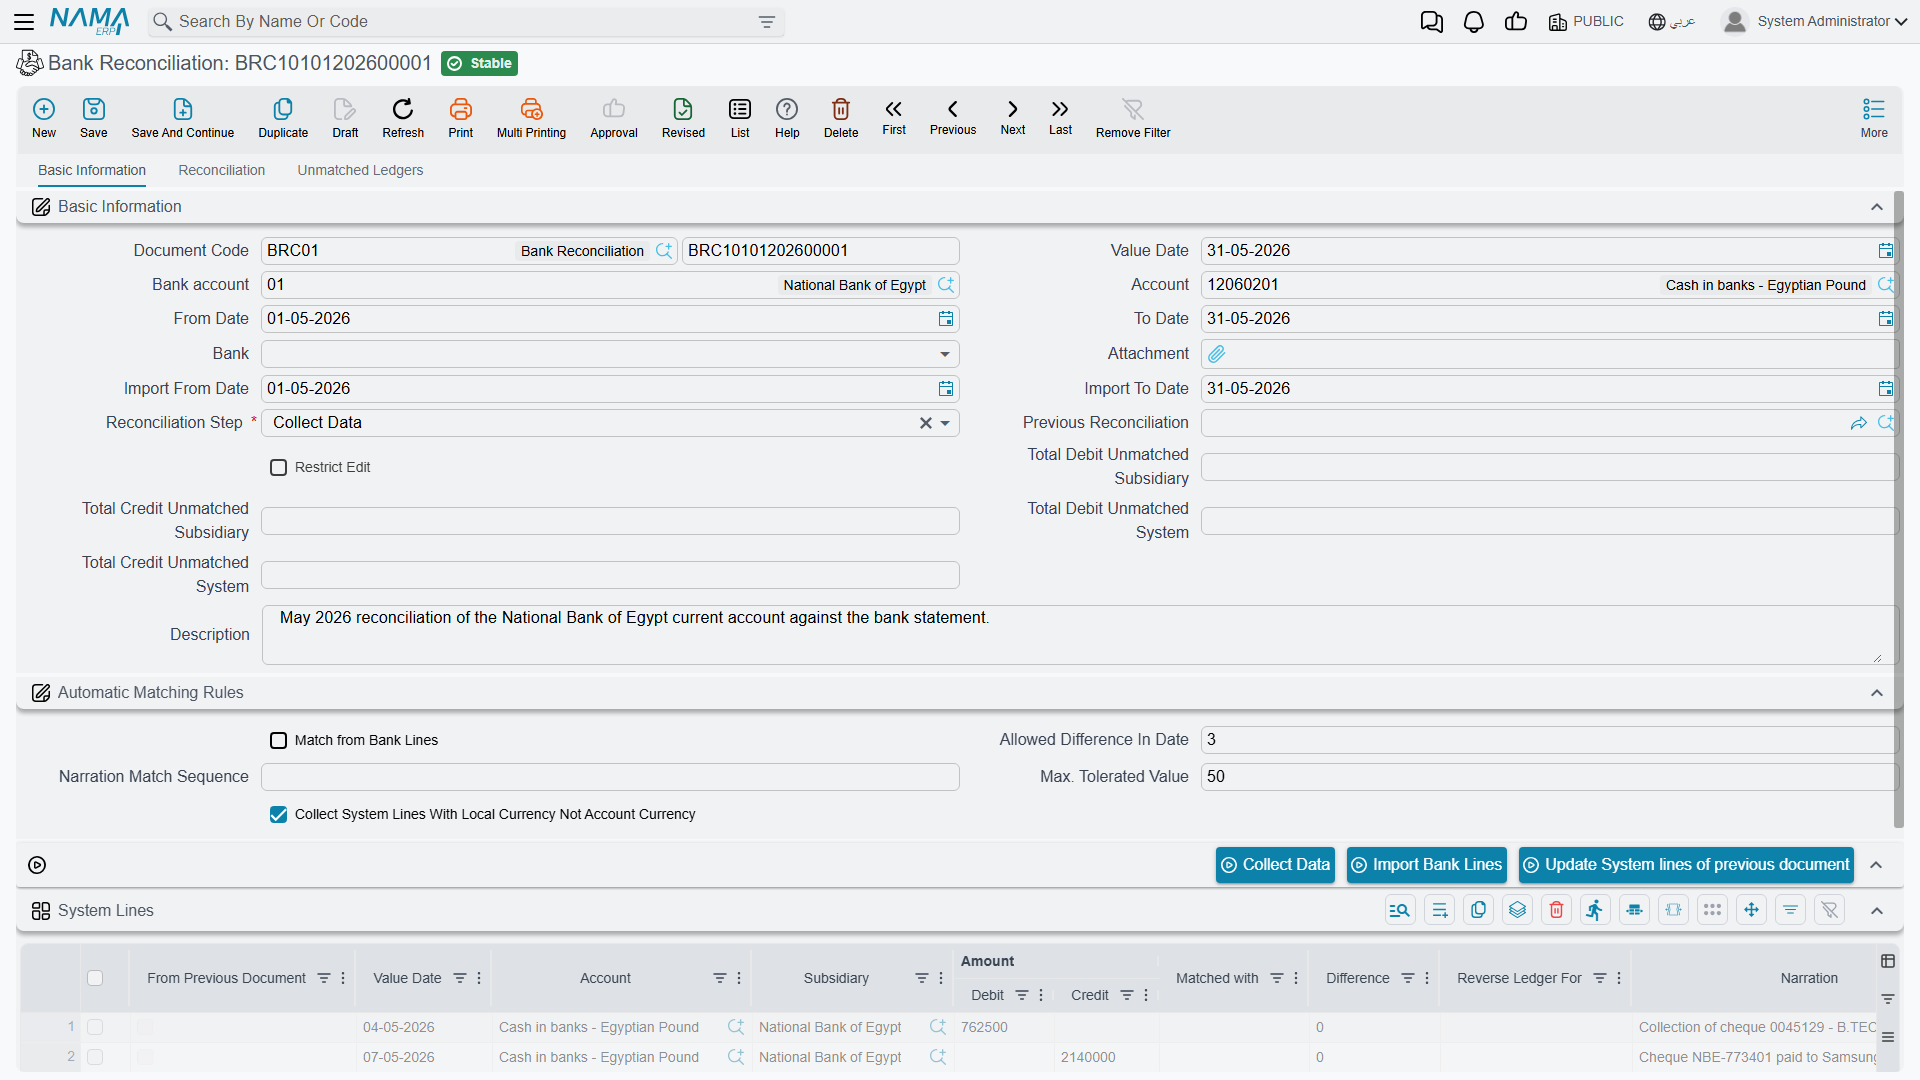Open Value Date column filter menu
This screenshot has width=1920, height=1080.
pyautogui.click(x=479, y=978)
